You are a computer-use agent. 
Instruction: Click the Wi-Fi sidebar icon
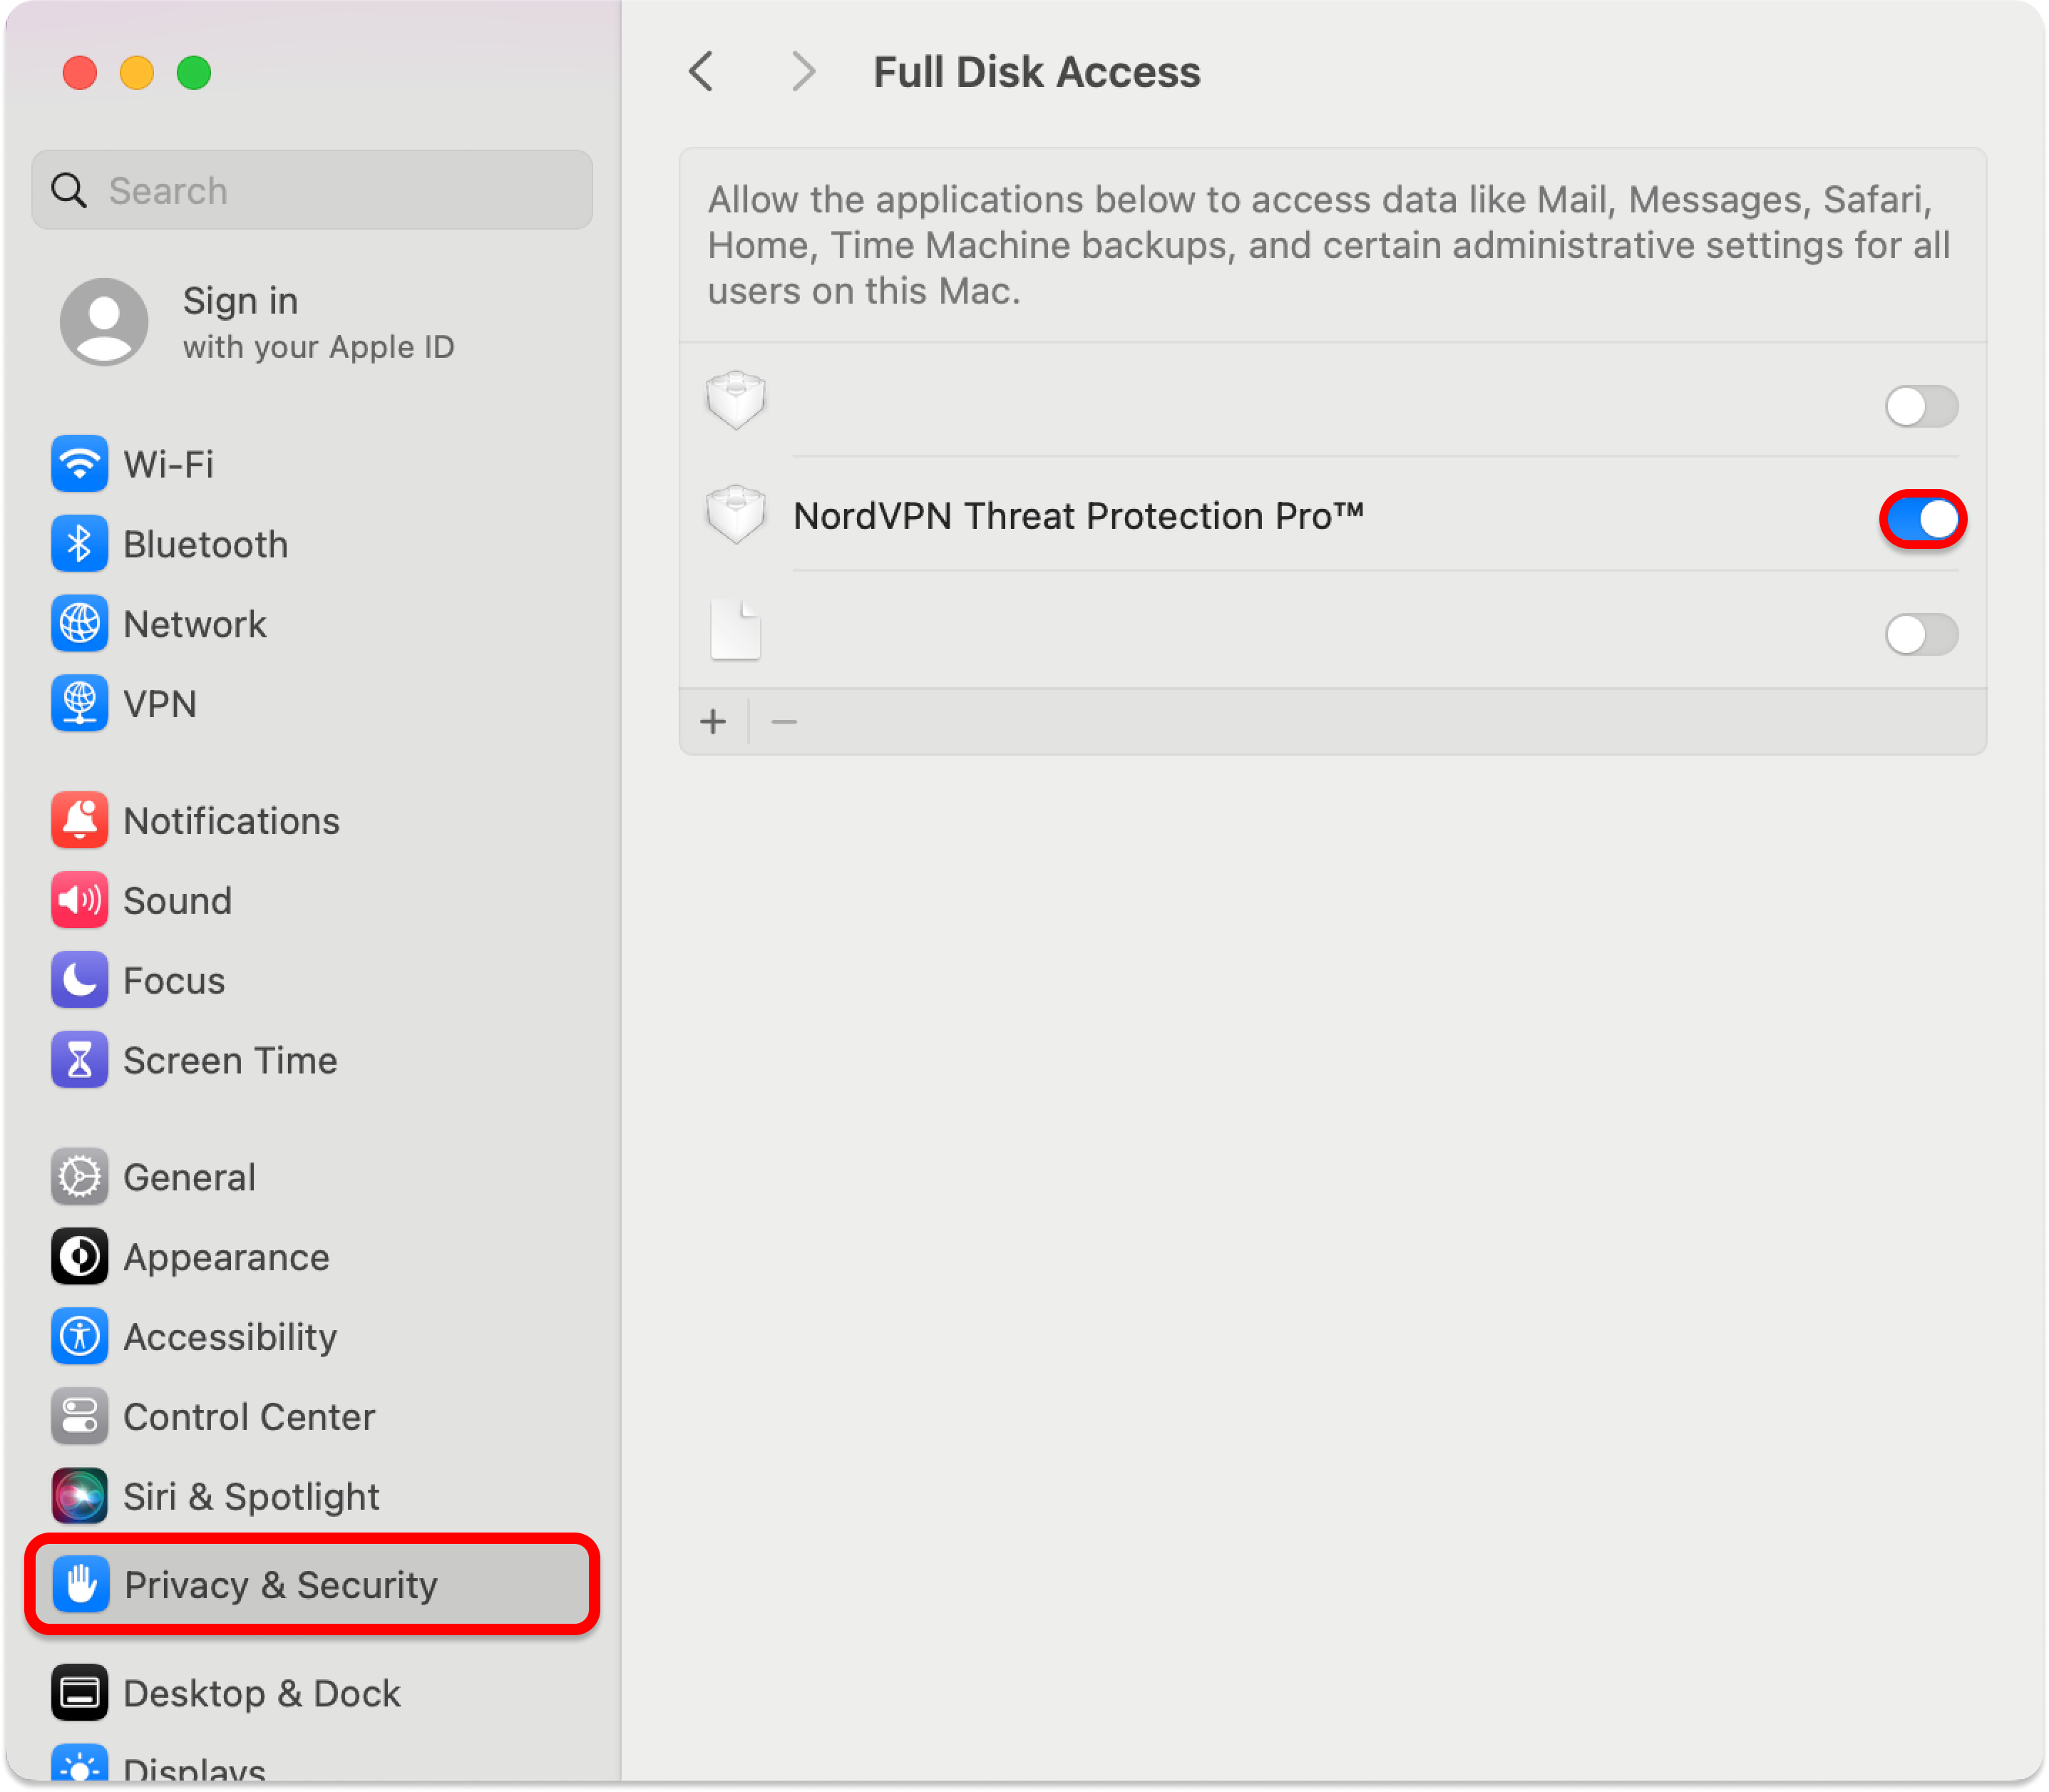pyautogui.click(x=79, y=464)
